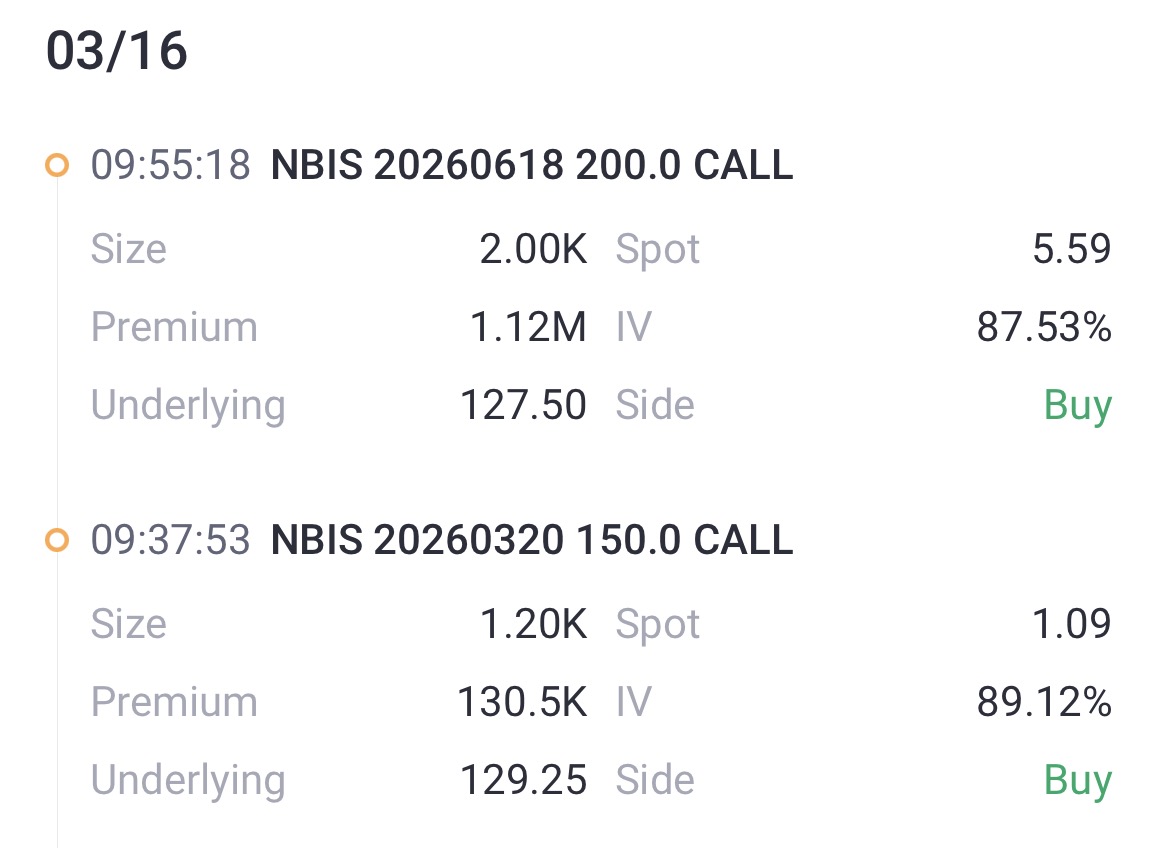Viewport: 1170px width, 848px height.
Task: Tap the 09:37:53 timestamp
Action: [170, 540]
